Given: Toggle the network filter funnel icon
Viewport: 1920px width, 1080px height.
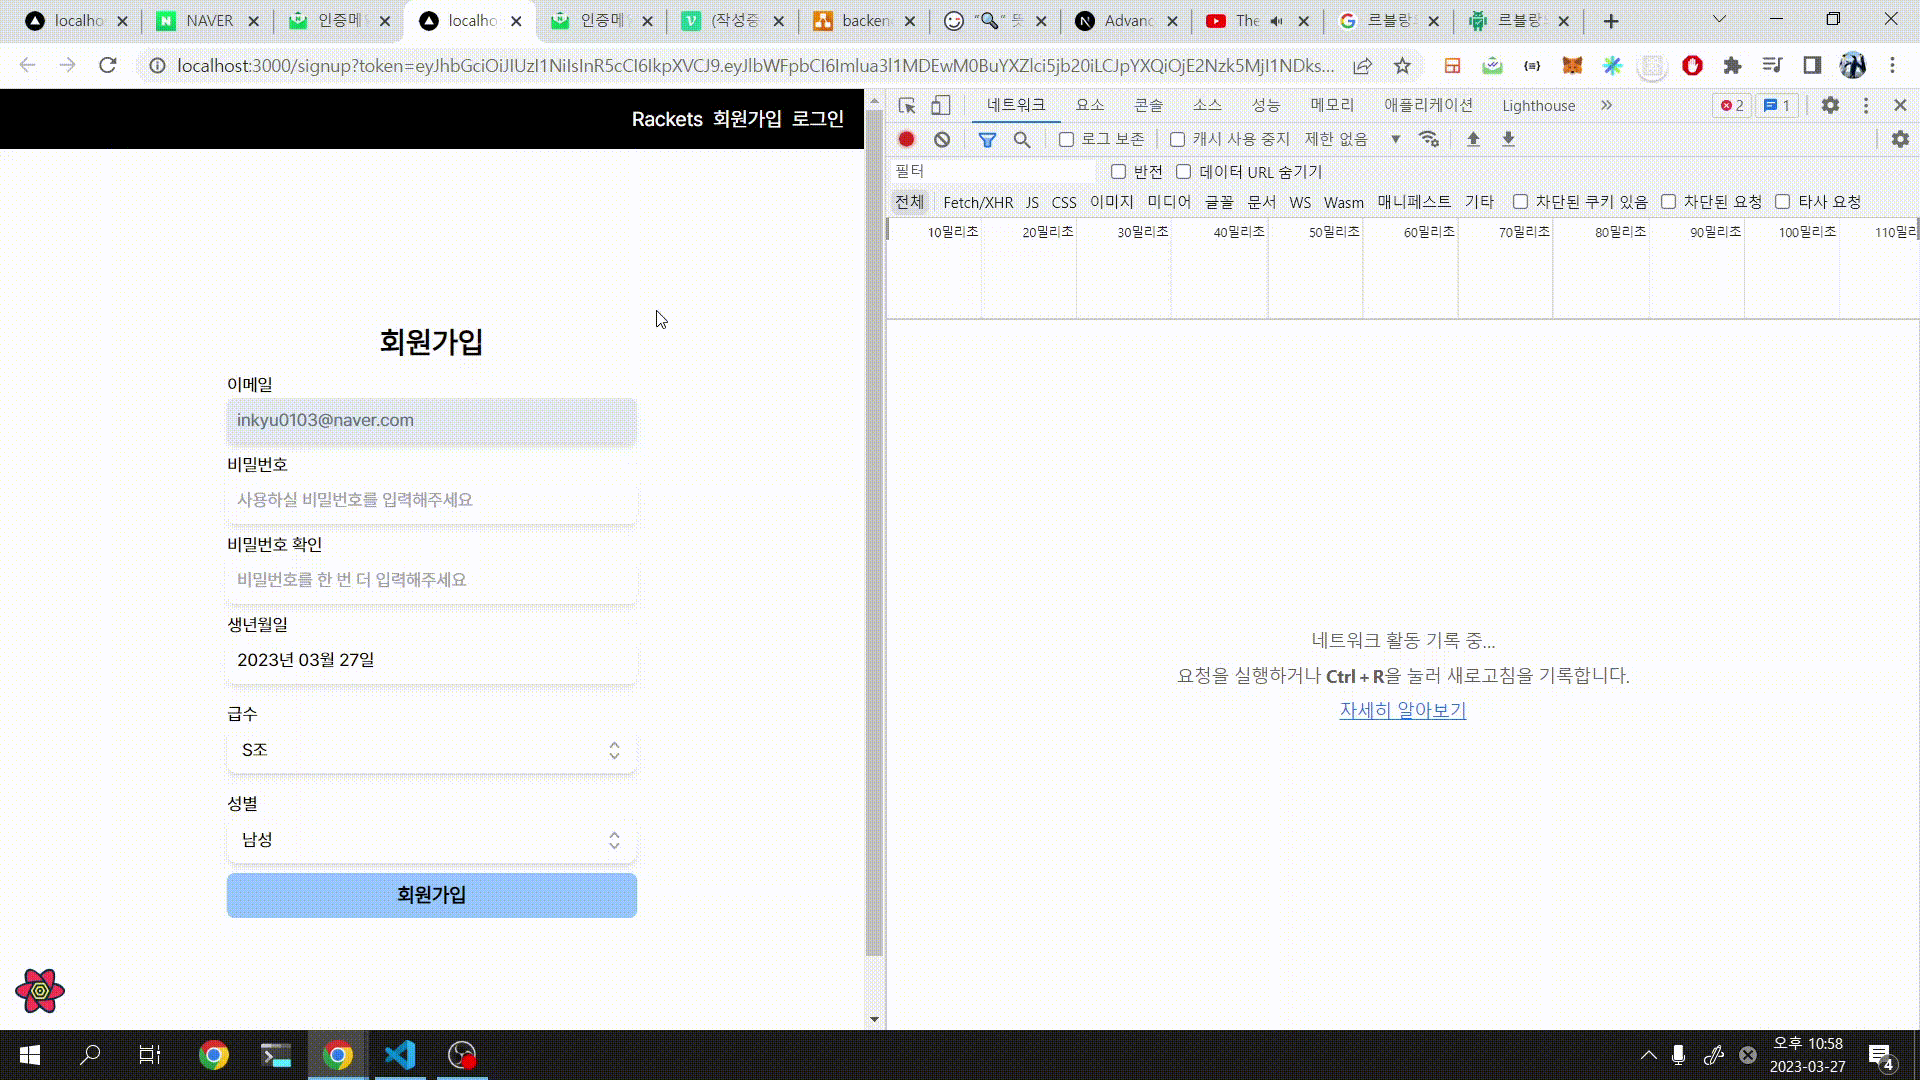Looking at the screenshot, I should pyautogui.click(x=987, y=139).
